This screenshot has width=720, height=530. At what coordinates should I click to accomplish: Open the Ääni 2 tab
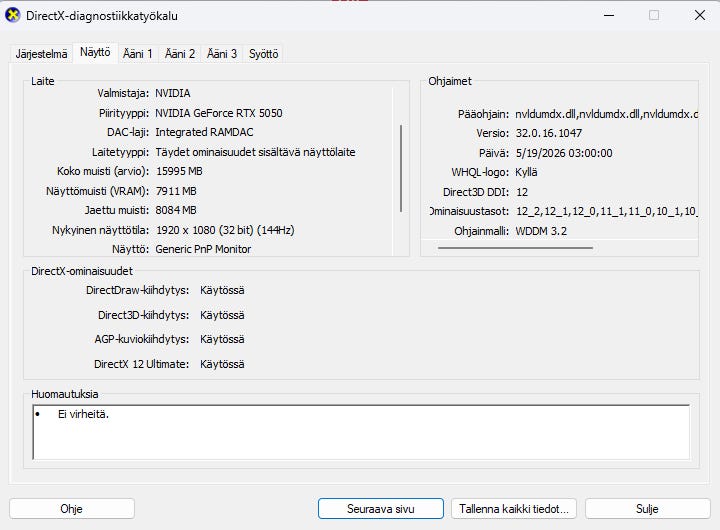point(180,54)
